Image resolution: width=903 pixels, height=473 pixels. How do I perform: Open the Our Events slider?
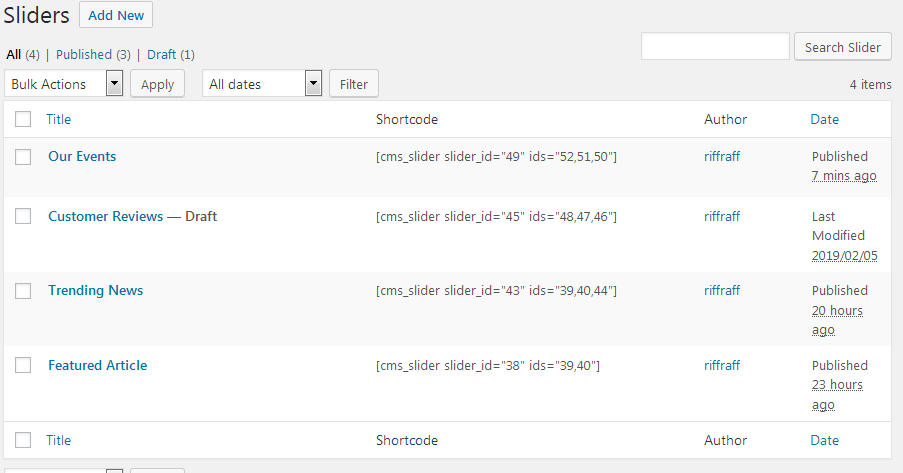82,157
